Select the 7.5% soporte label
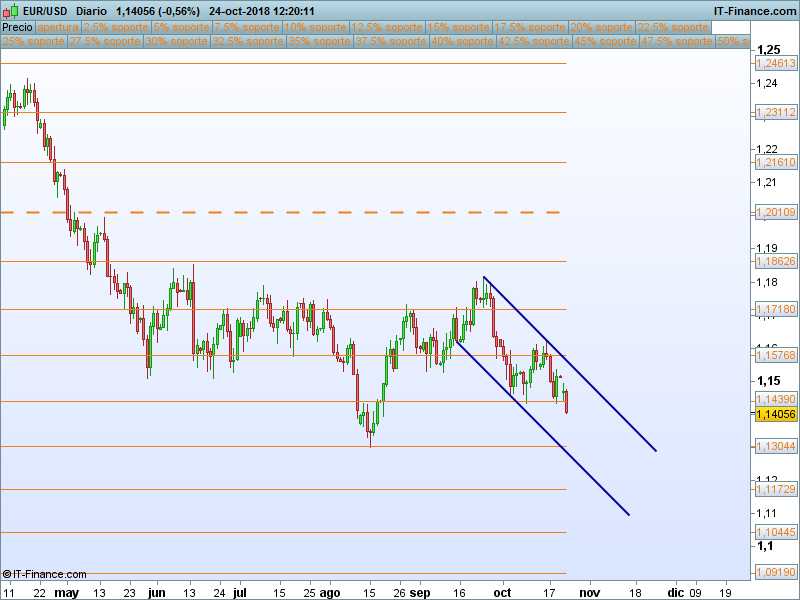Image resolution: width=800 pixels, height=600 pixels. click(247, 28)
